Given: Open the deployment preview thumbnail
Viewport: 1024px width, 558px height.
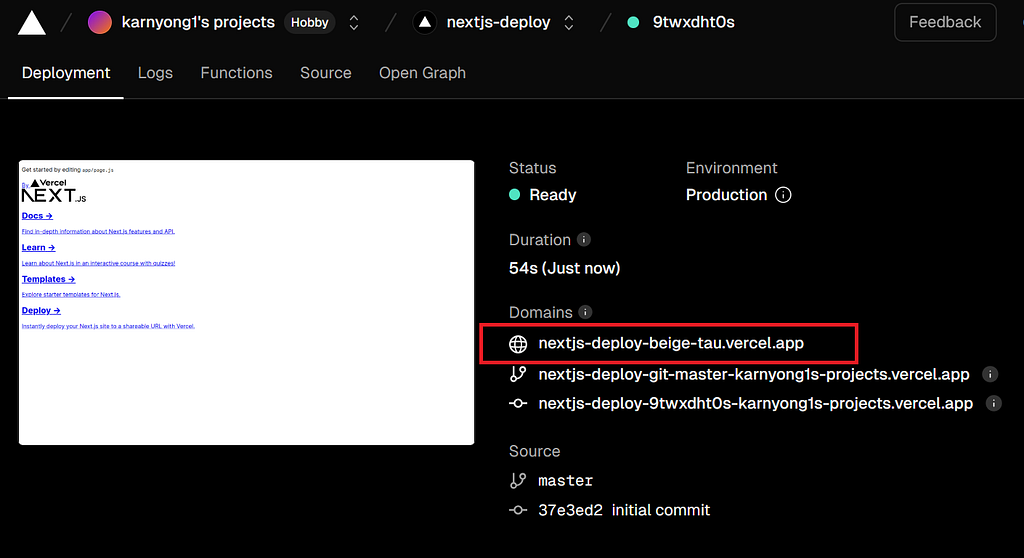Looking at the screenshot, I should point(246,303).
